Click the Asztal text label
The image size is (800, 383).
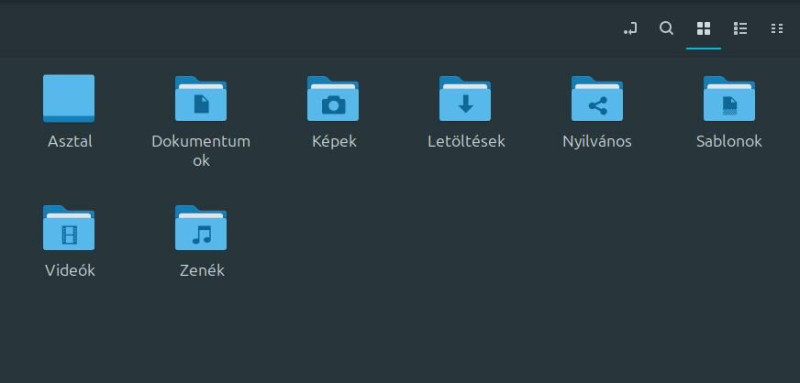click(x=70, y=141)
